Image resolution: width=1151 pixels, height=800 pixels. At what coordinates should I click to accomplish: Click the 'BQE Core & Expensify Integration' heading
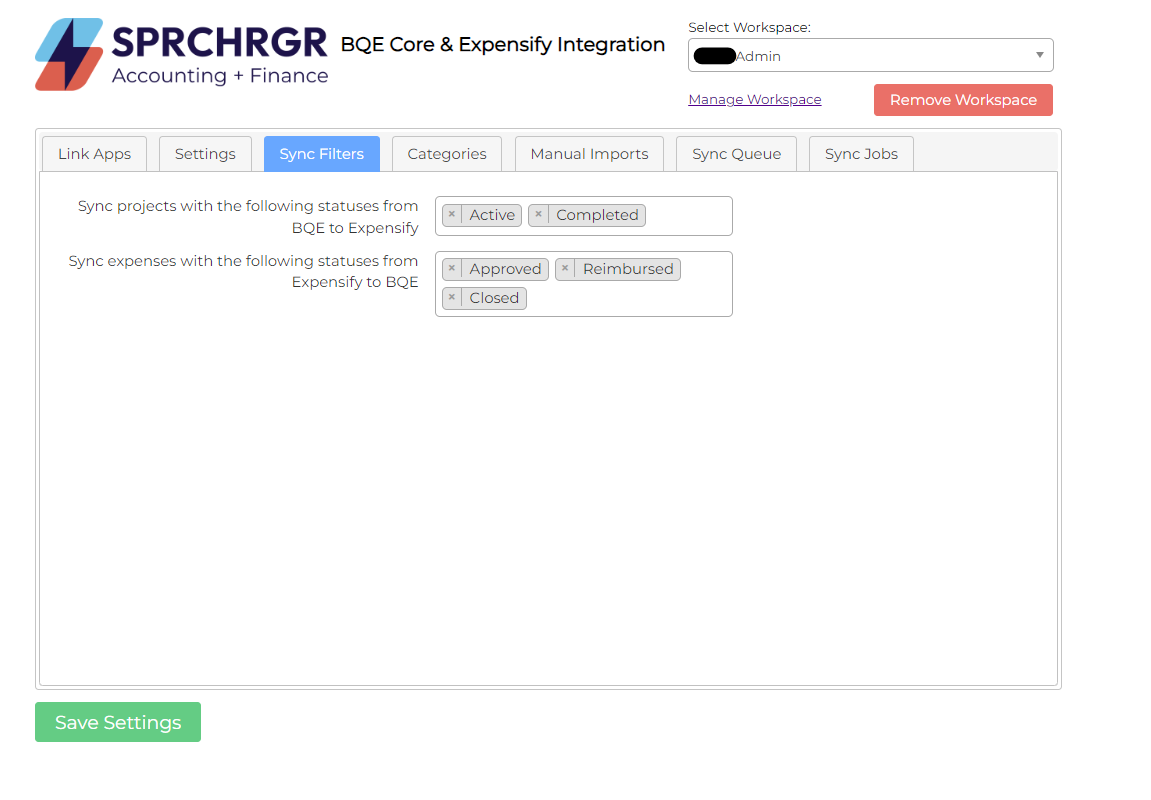pos(503,45)
